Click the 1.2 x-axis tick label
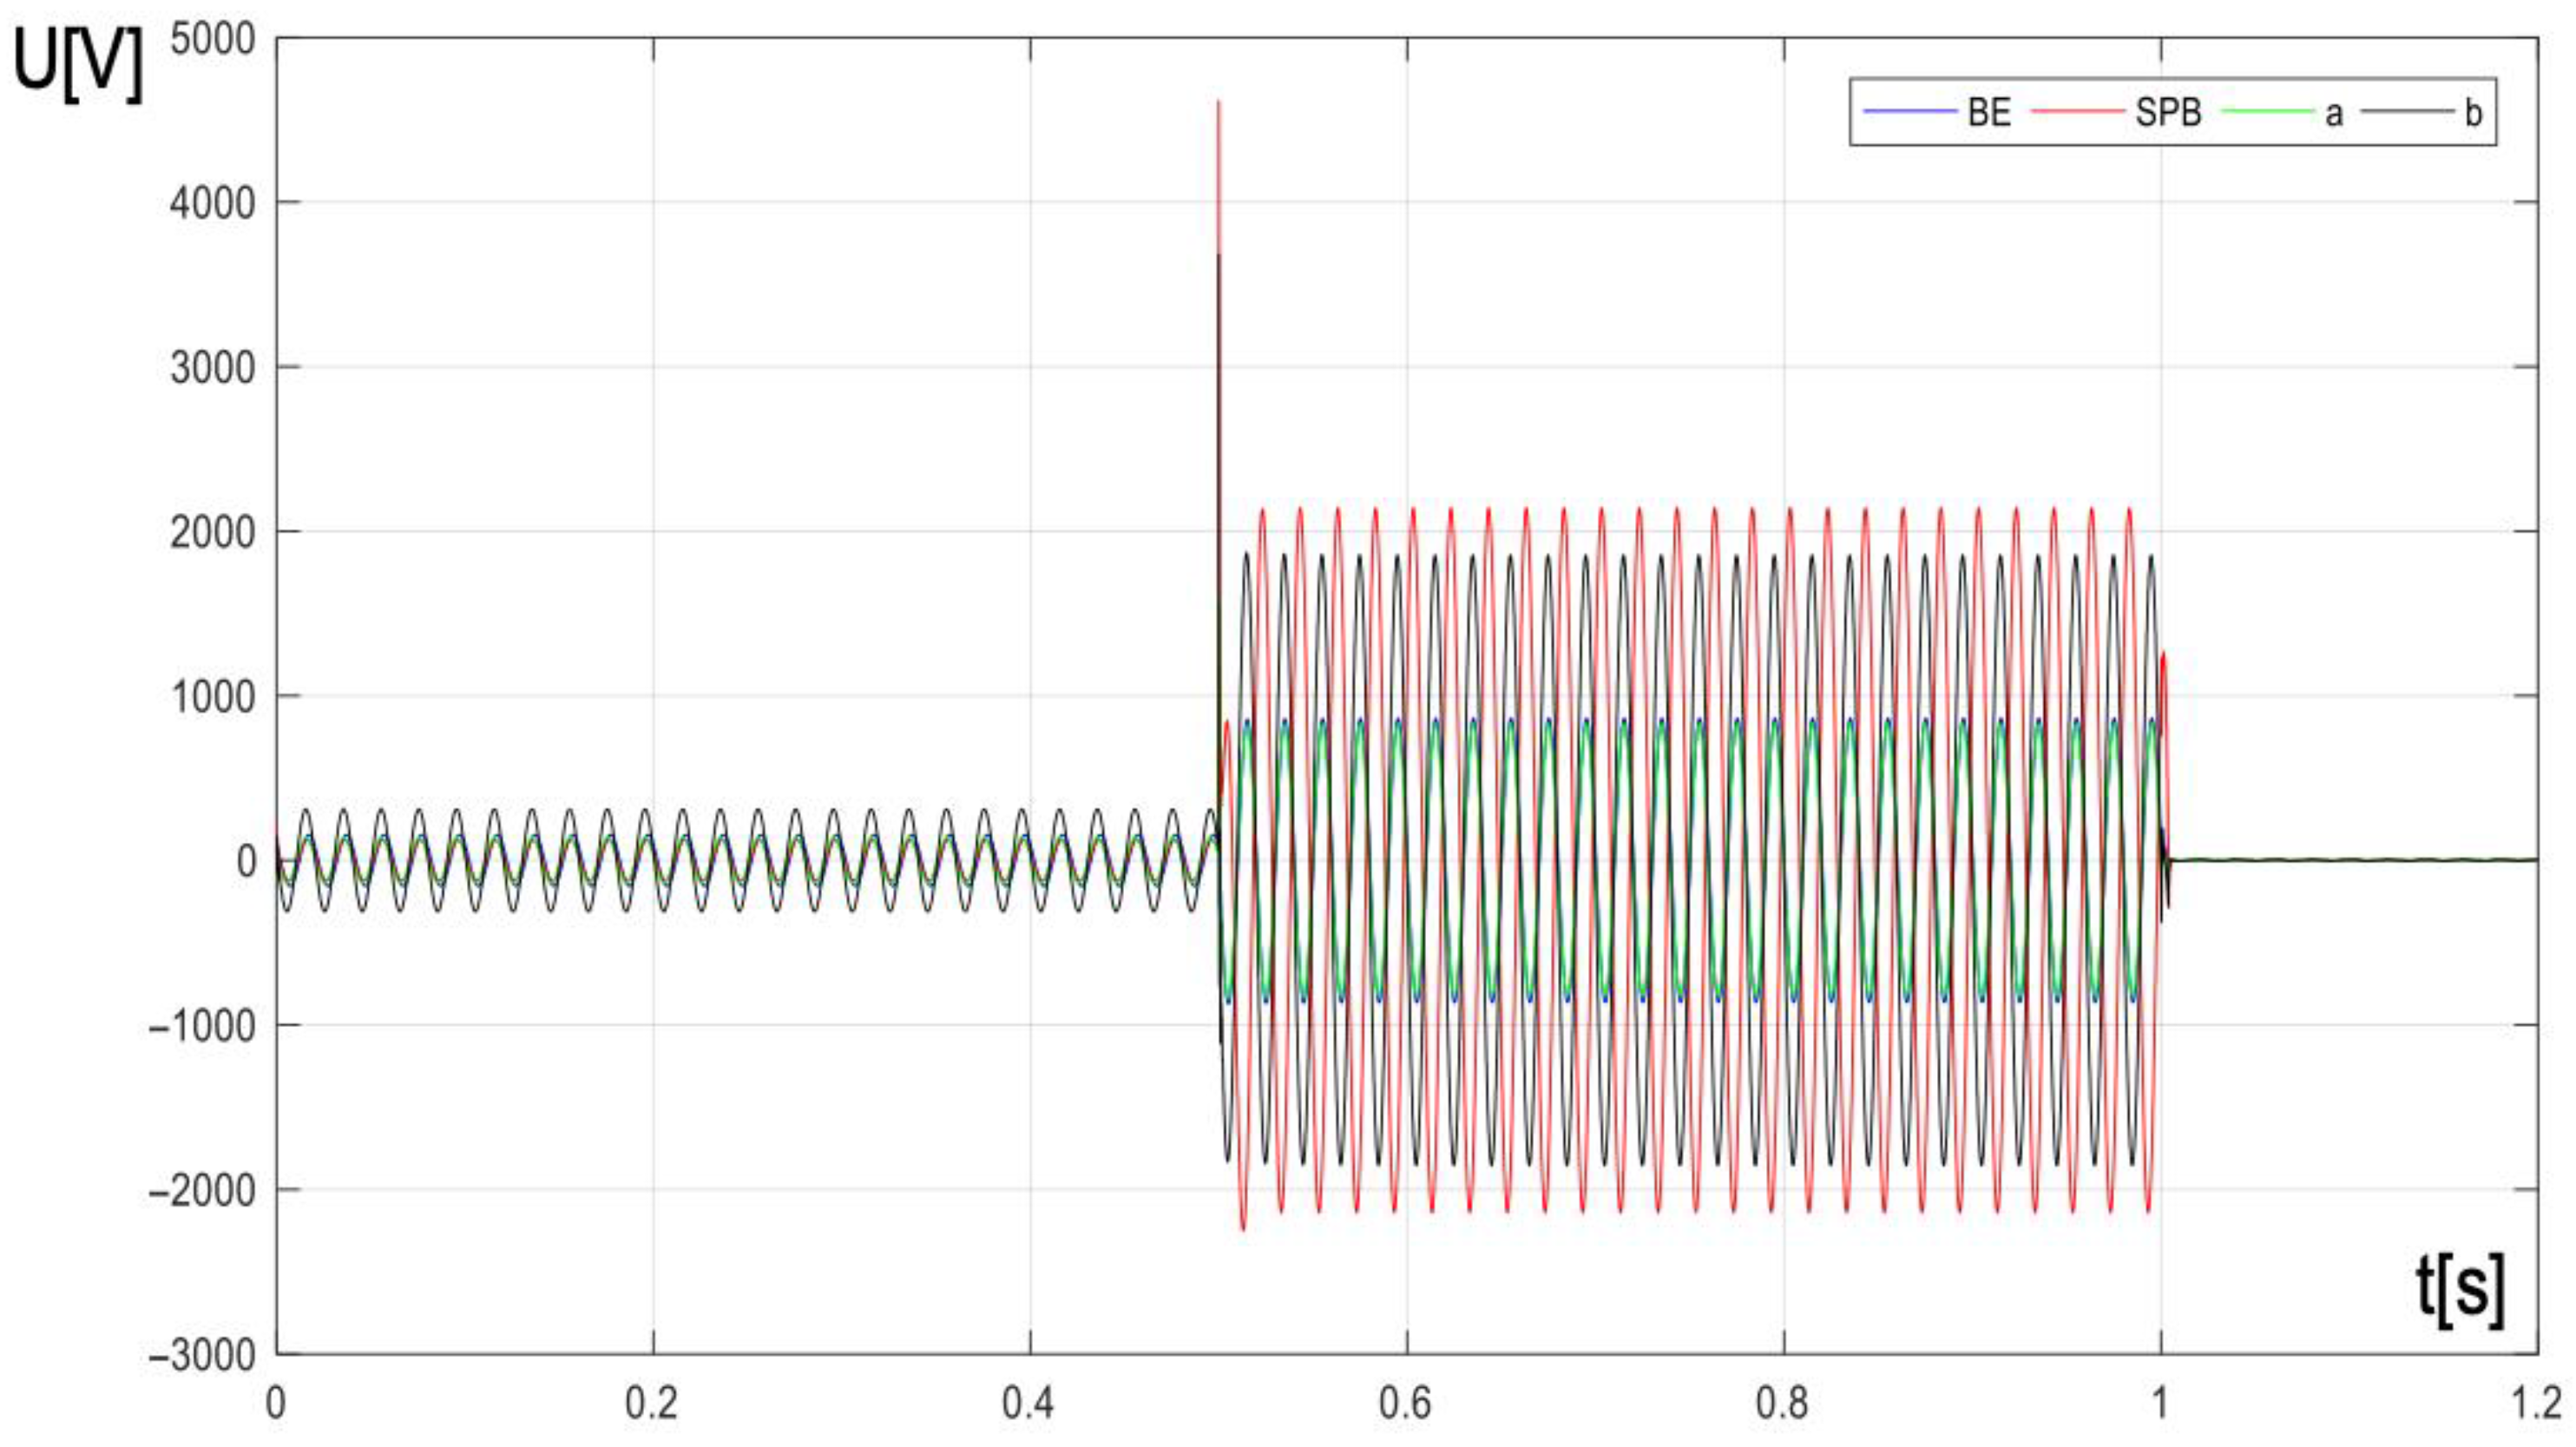 coord(2535,1404)
